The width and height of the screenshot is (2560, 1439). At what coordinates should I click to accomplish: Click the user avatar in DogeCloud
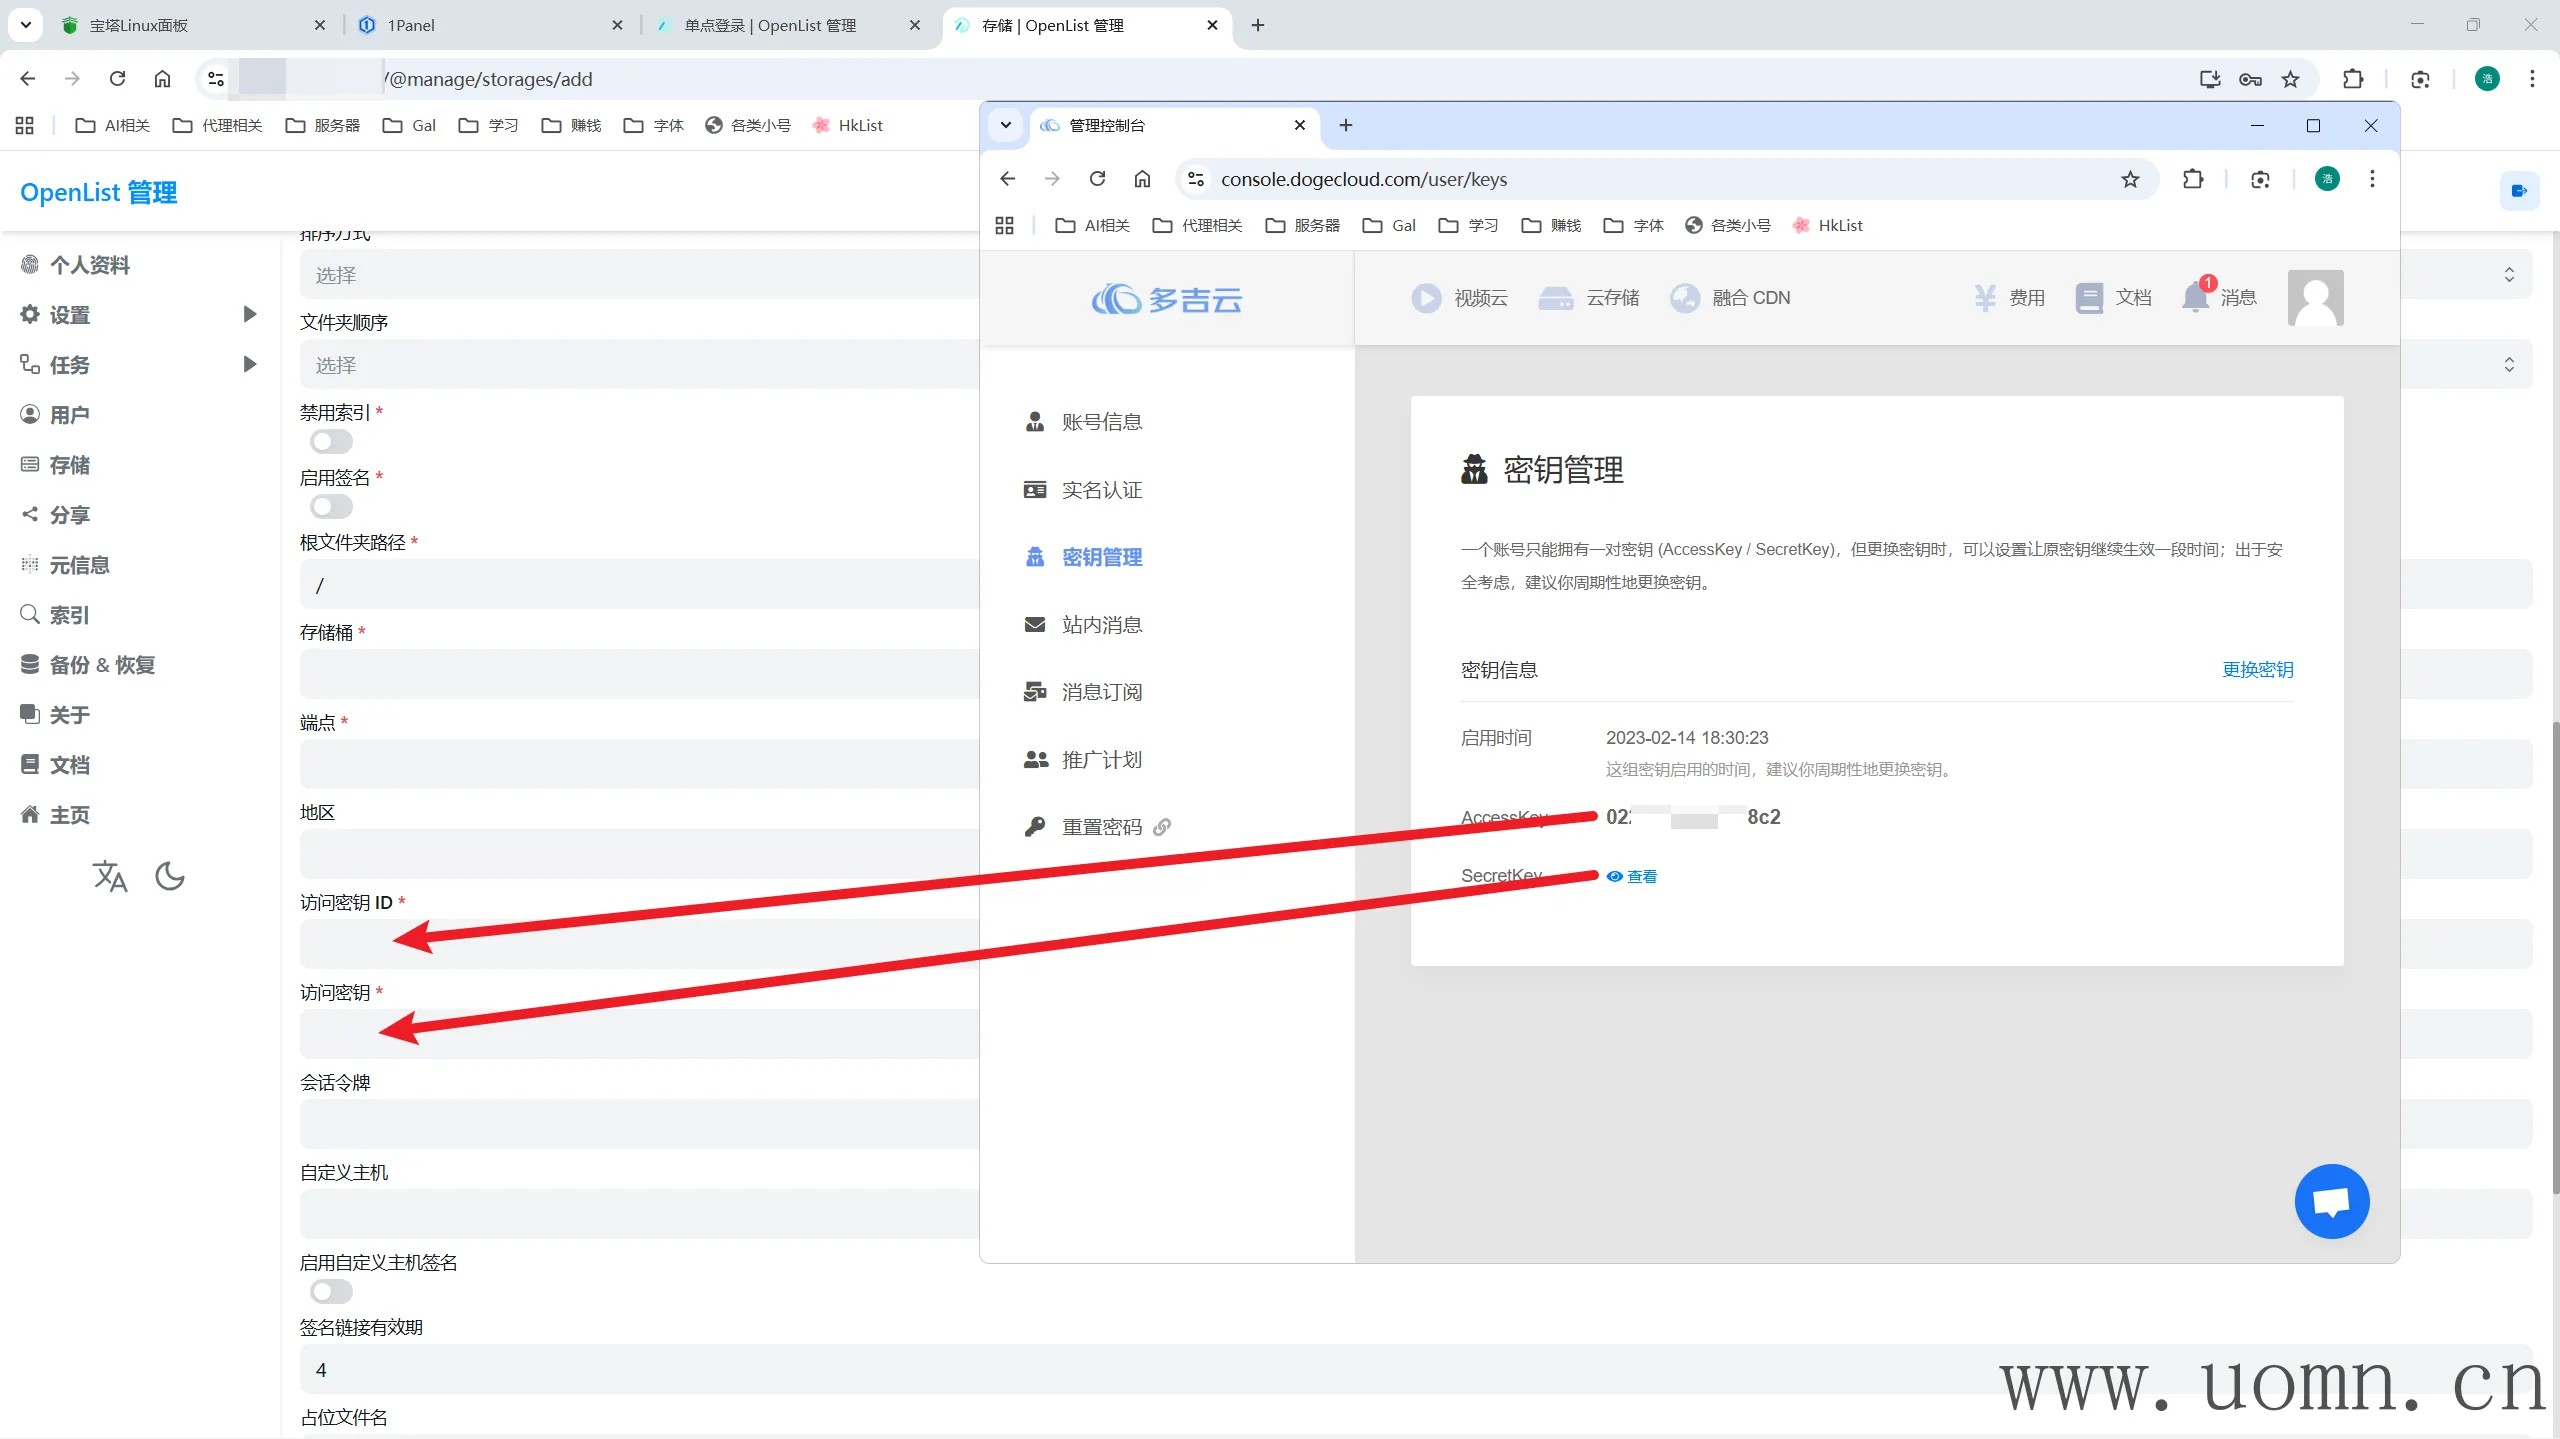tap(2315, 297)
